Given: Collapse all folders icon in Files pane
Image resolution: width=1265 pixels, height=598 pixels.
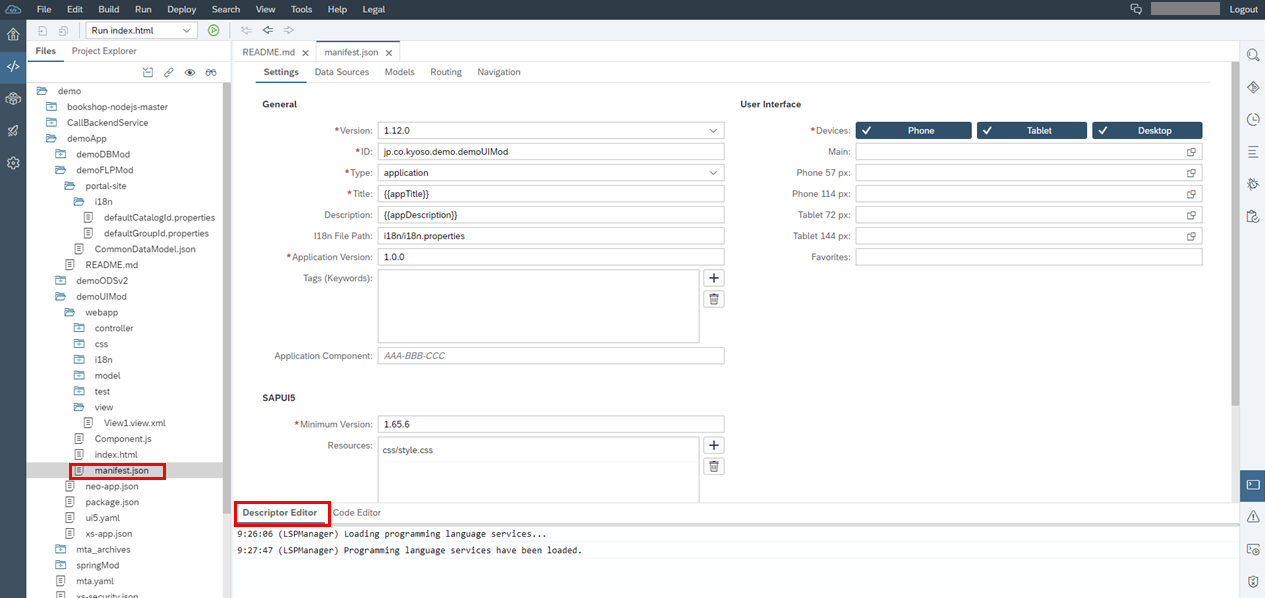Looking at the screenshot, I should click(148, 73).
